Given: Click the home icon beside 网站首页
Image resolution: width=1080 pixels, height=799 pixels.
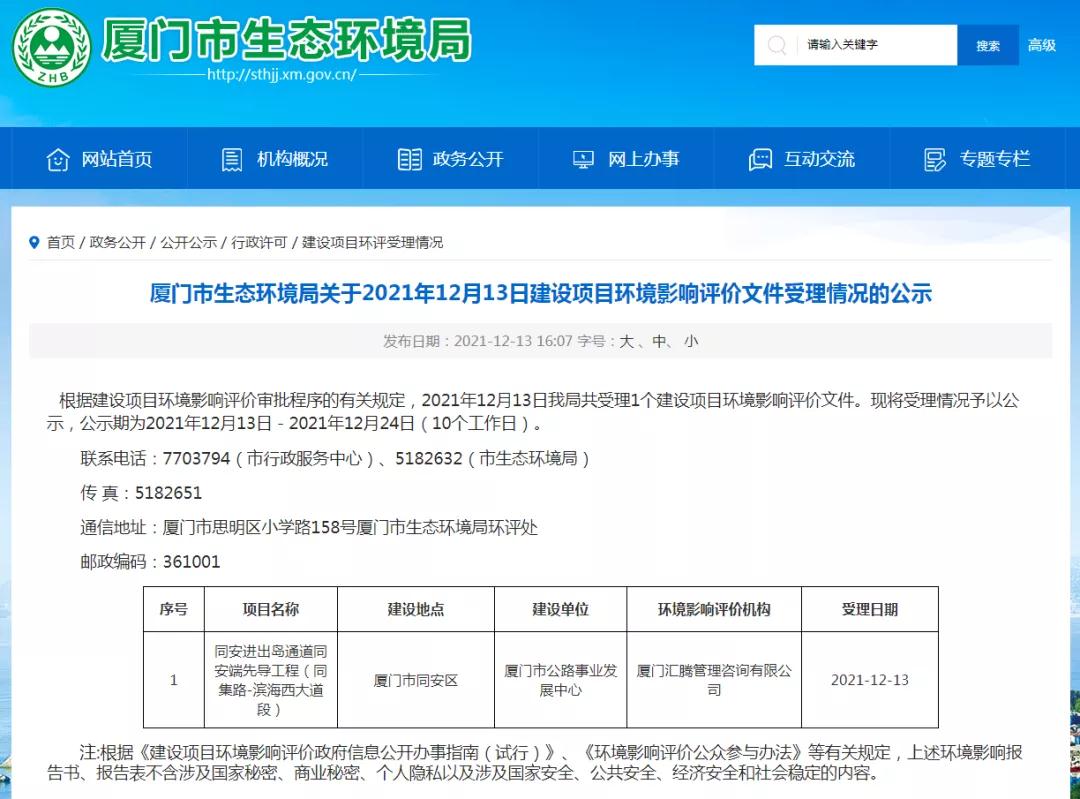Looking at the screenshot, I should click(x=58, y=159).
